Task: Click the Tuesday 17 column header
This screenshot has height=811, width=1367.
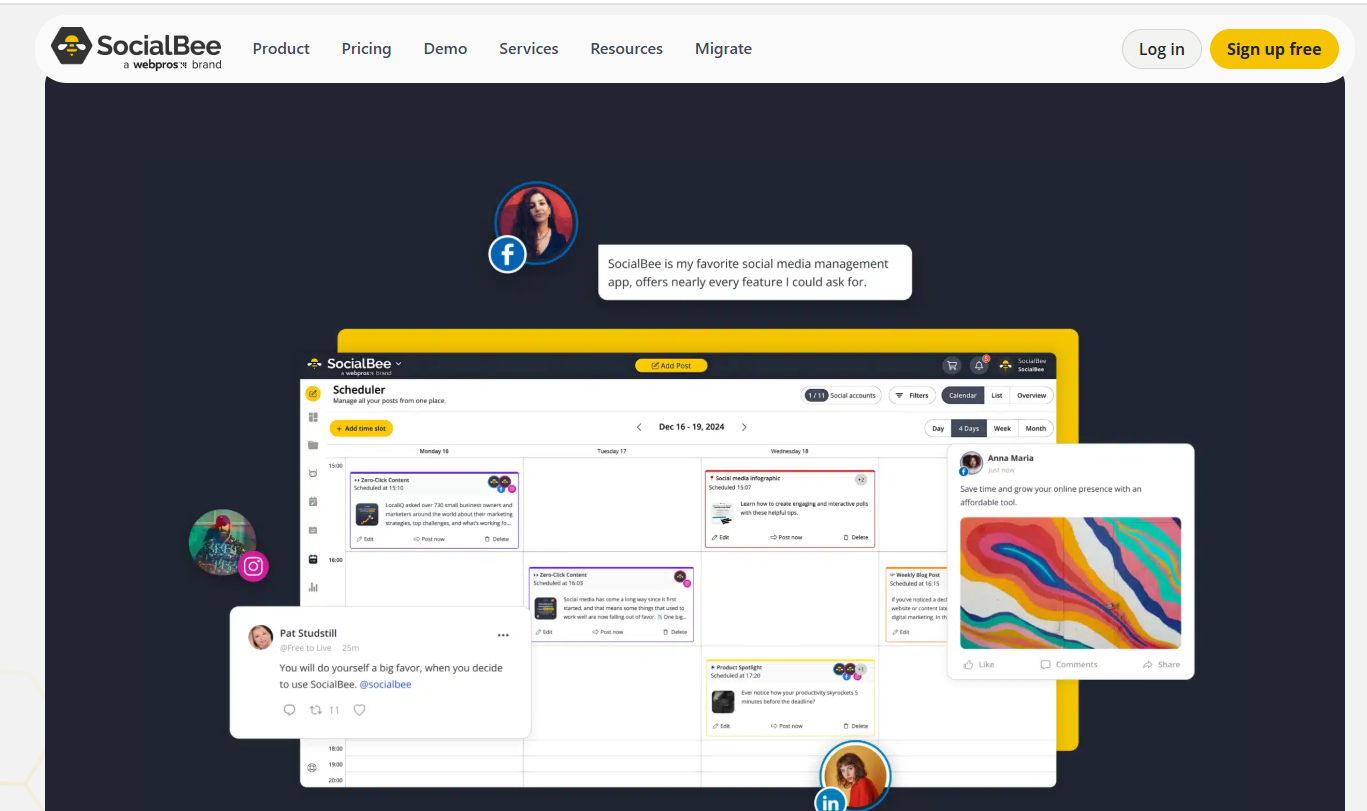Action: pos(612,451)
